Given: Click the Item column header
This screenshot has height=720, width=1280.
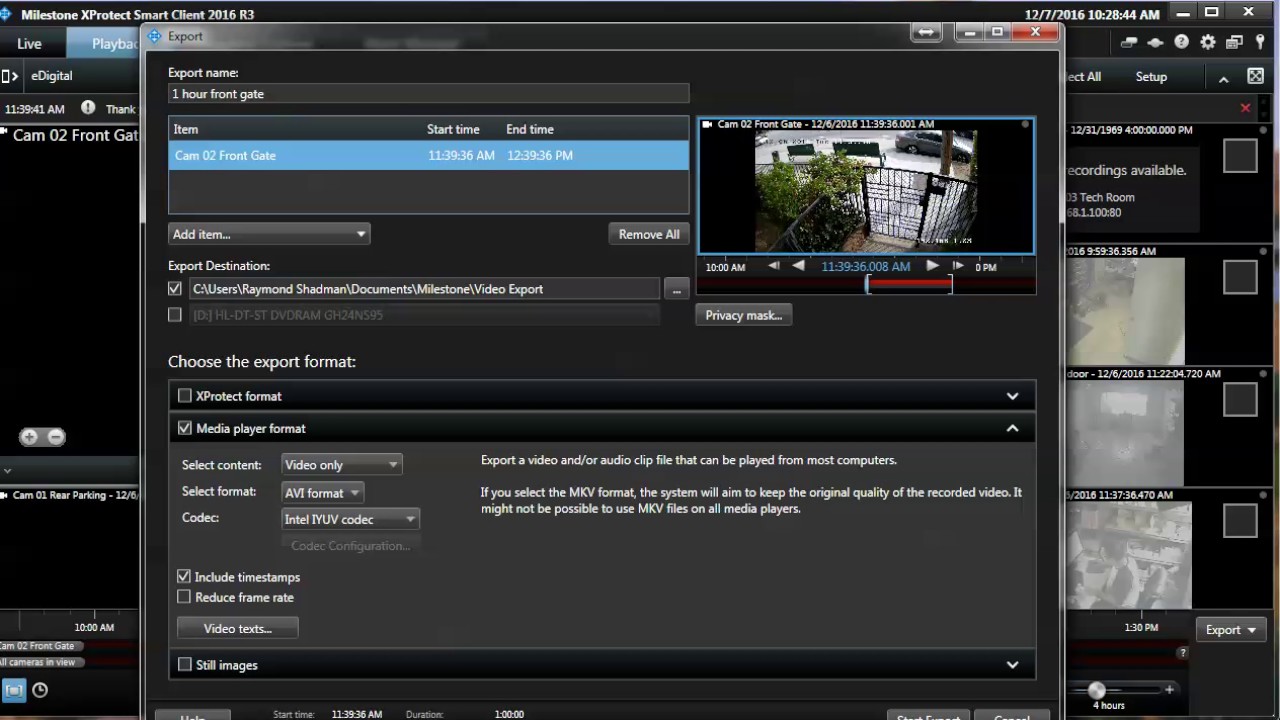Looking at the screenshot, I should pos(186,129).
